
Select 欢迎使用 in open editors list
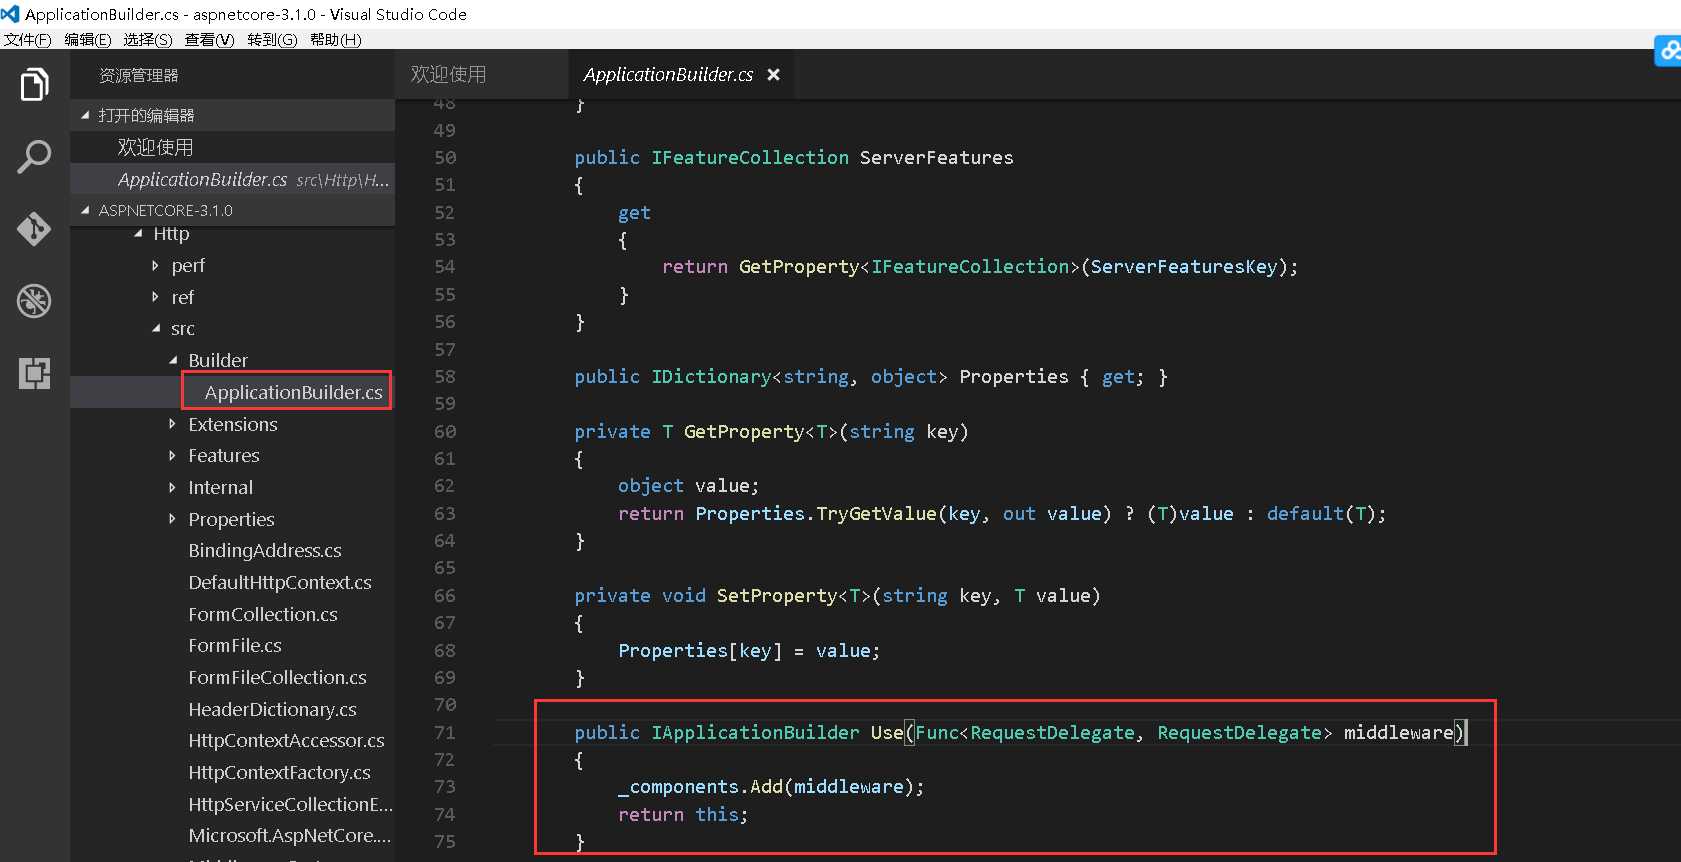(x=232, y=147)
